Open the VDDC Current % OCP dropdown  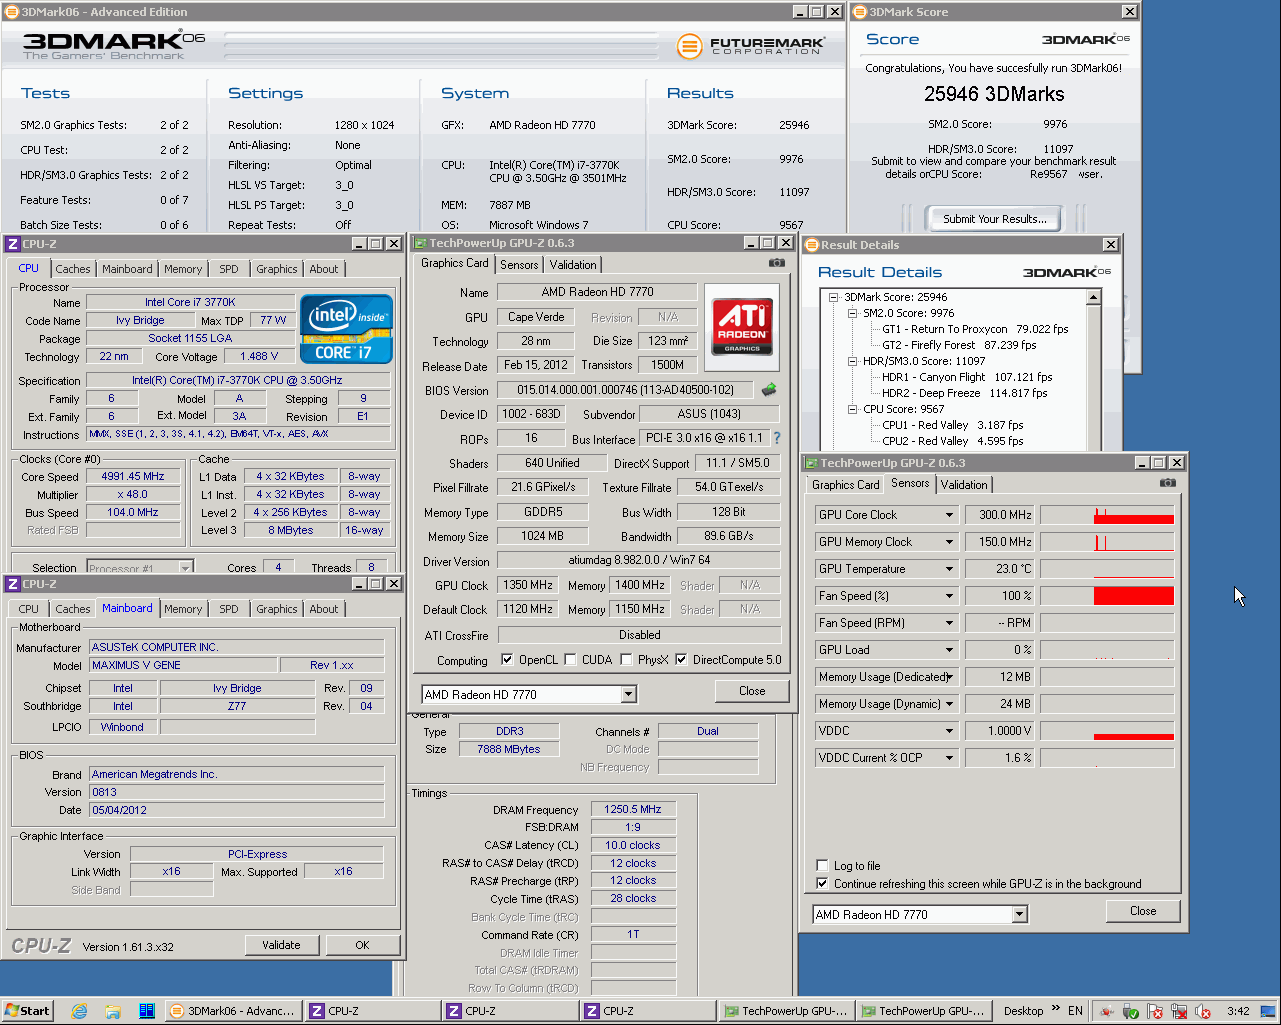[949, 758]
